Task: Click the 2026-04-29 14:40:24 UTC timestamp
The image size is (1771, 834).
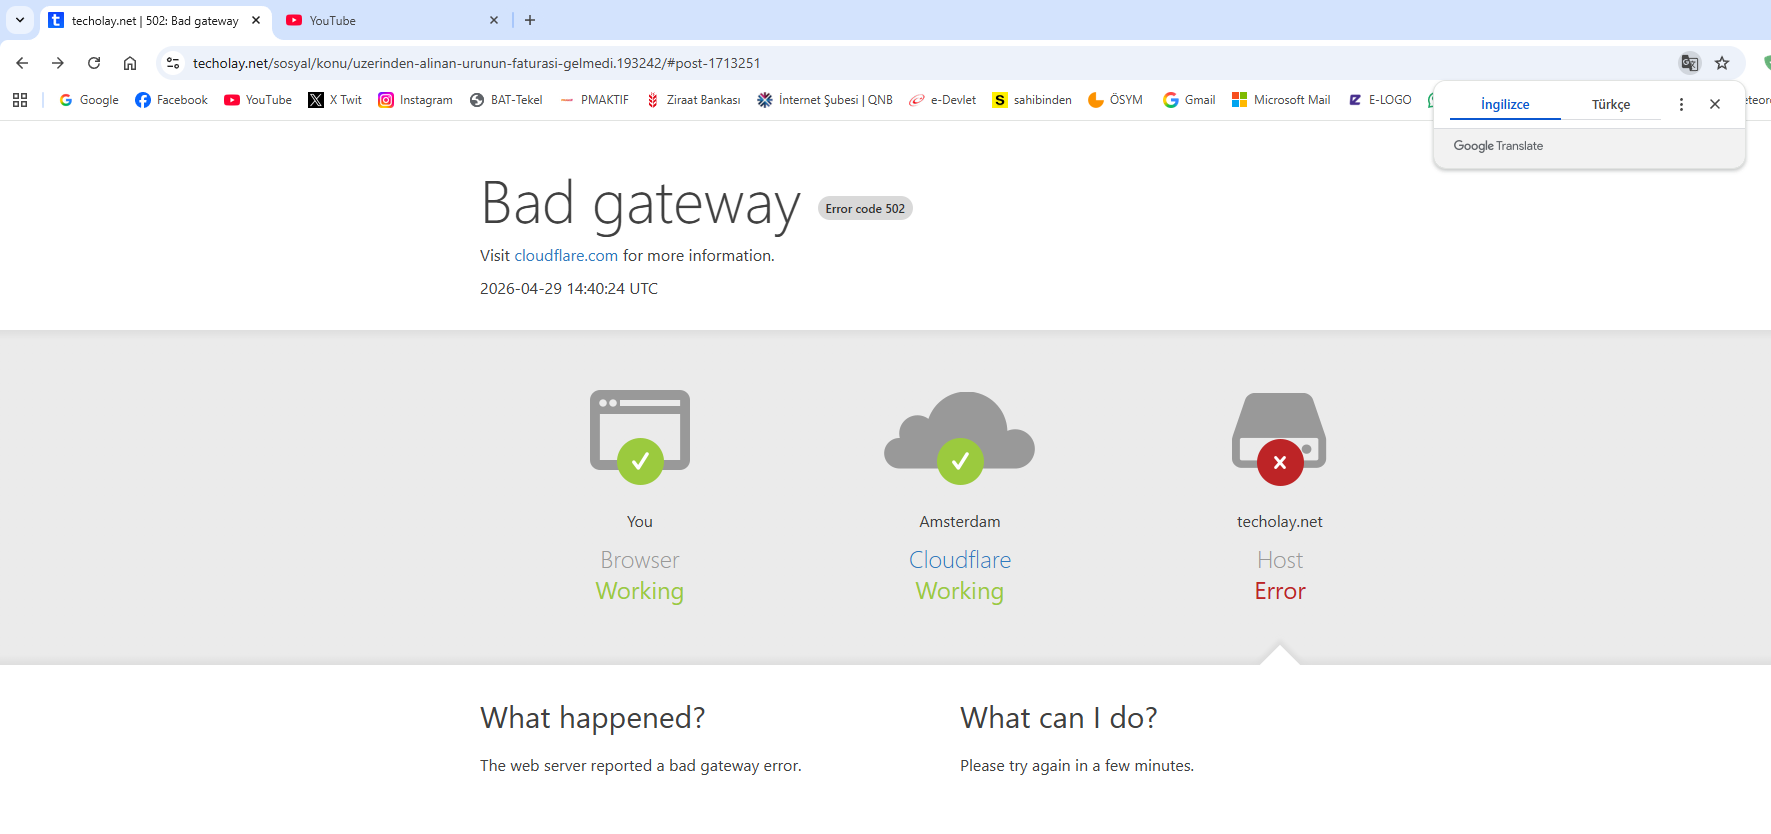Action: 569,289
